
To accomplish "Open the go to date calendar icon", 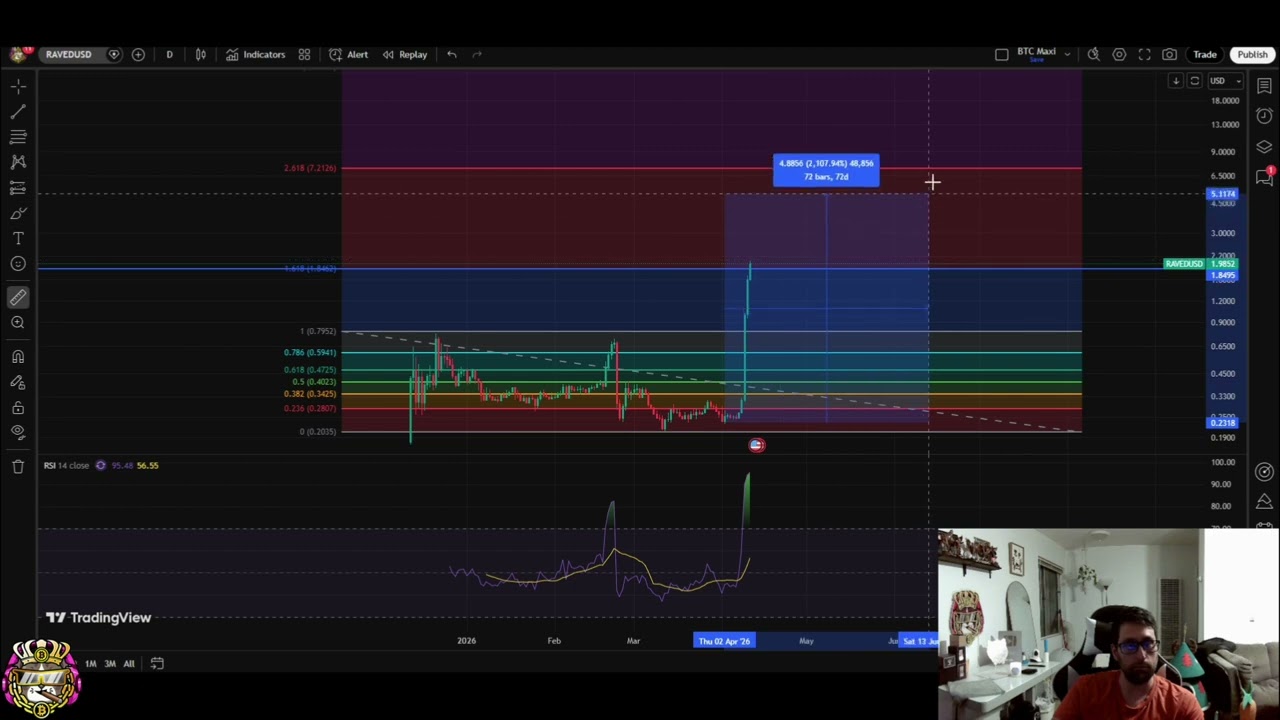I will 157,663.
